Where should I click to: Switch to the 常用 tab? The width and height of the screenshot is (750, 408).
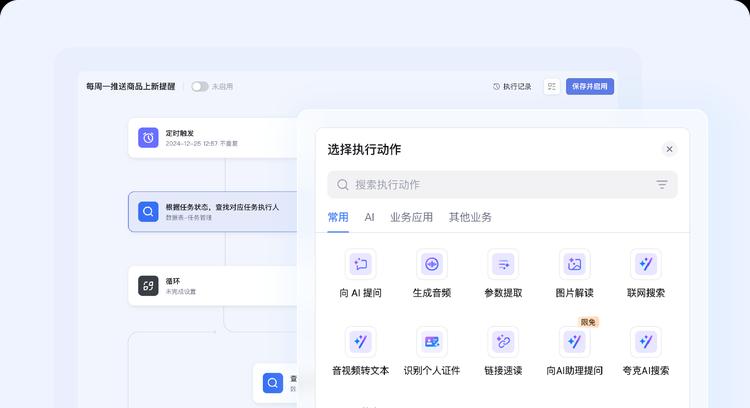[x=338, y=217]
